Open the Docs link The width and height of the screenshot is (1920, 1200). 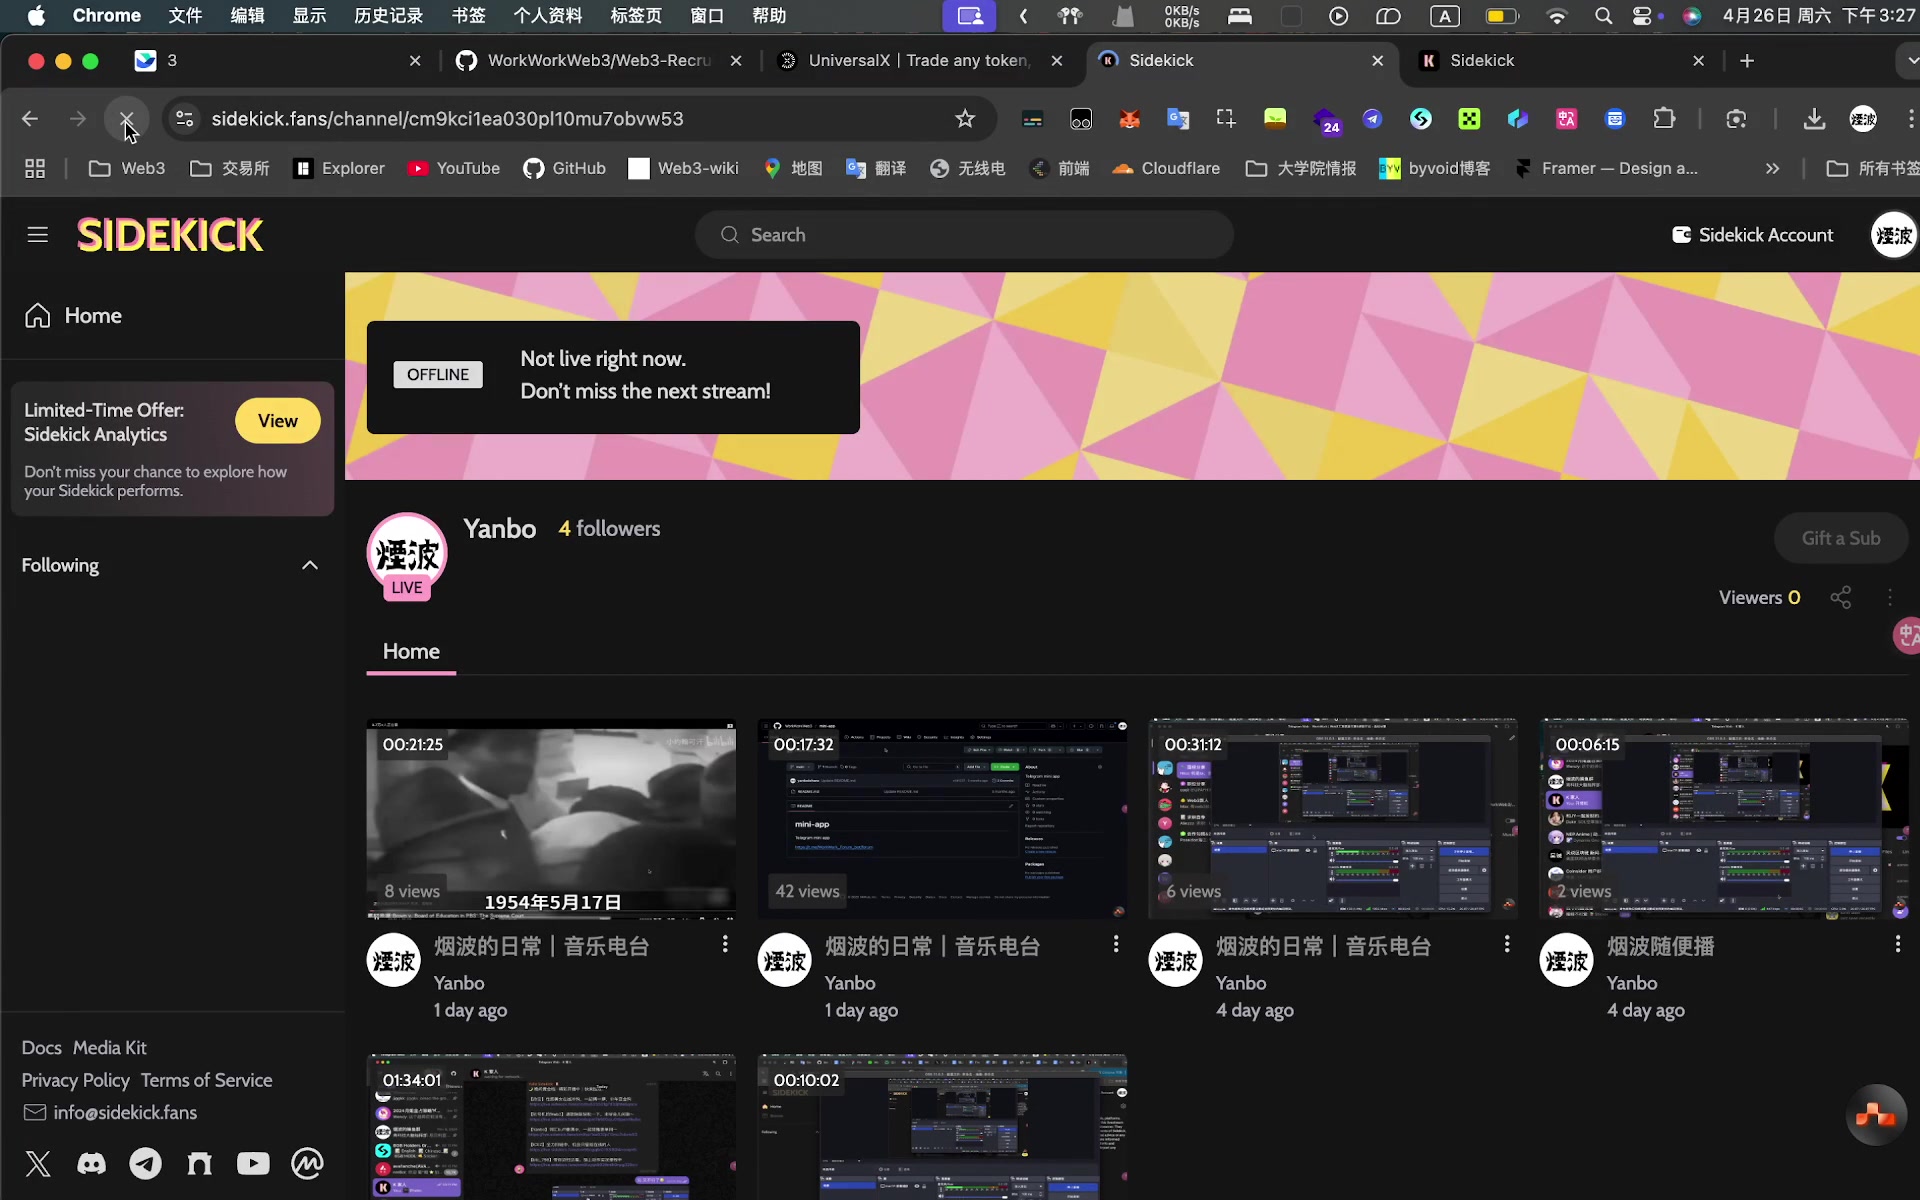42,1048
